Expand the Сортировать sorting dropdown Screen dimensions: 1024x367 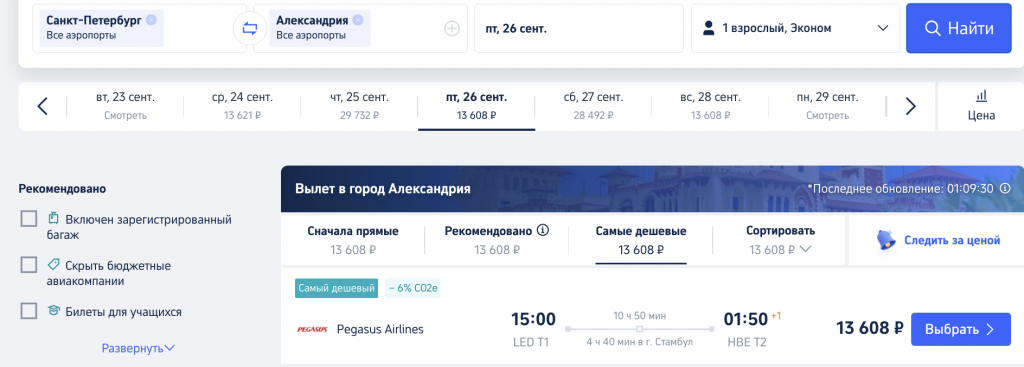780,240
